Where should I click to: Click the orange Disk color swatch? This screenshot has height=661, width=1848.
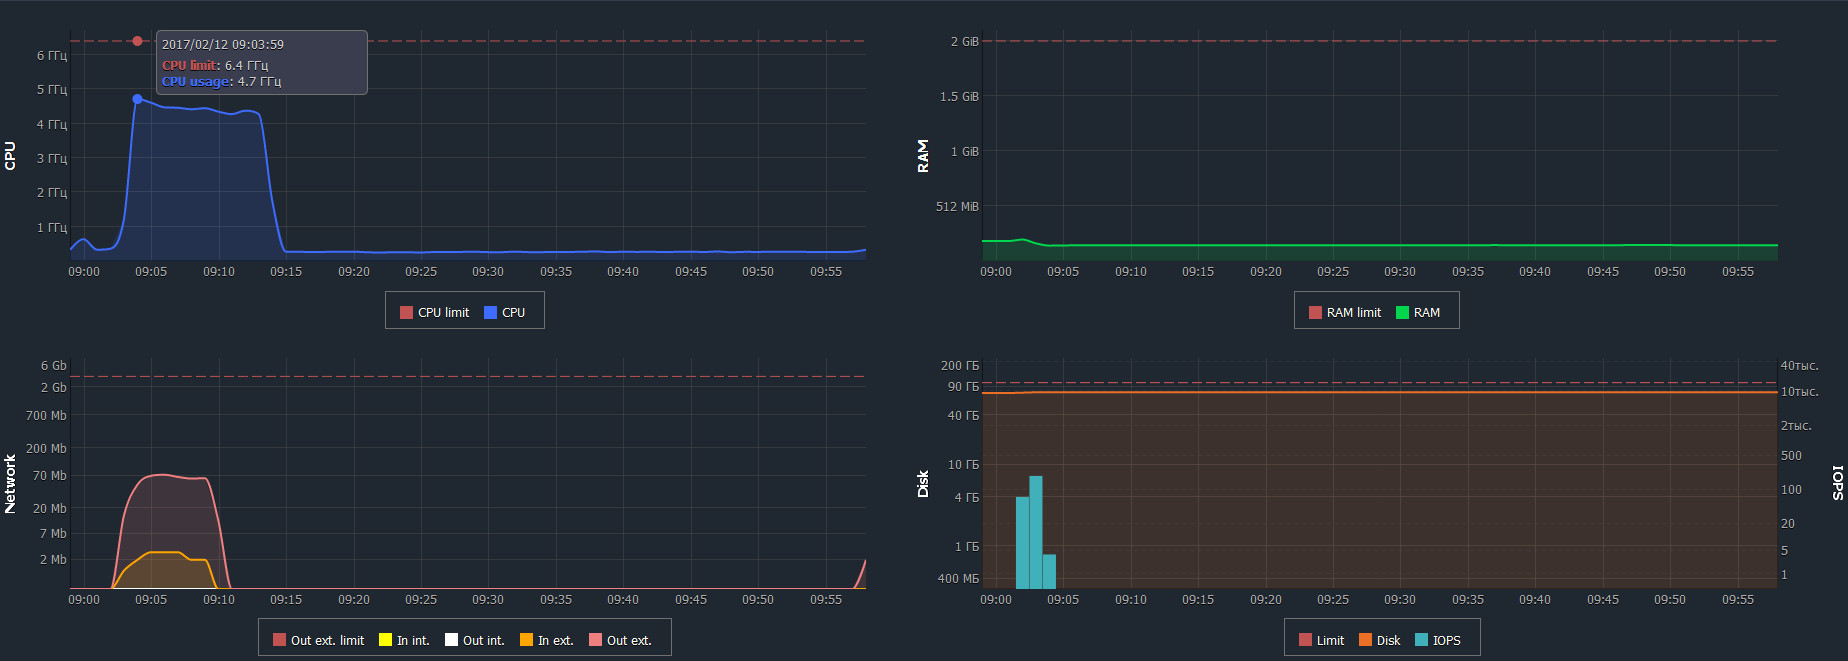click(x=1365, y=640)
